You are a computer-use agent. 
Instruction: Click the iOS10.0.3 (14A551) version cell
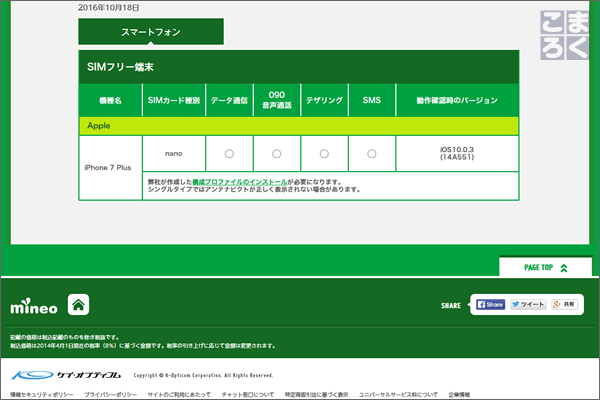click(457, 153)
